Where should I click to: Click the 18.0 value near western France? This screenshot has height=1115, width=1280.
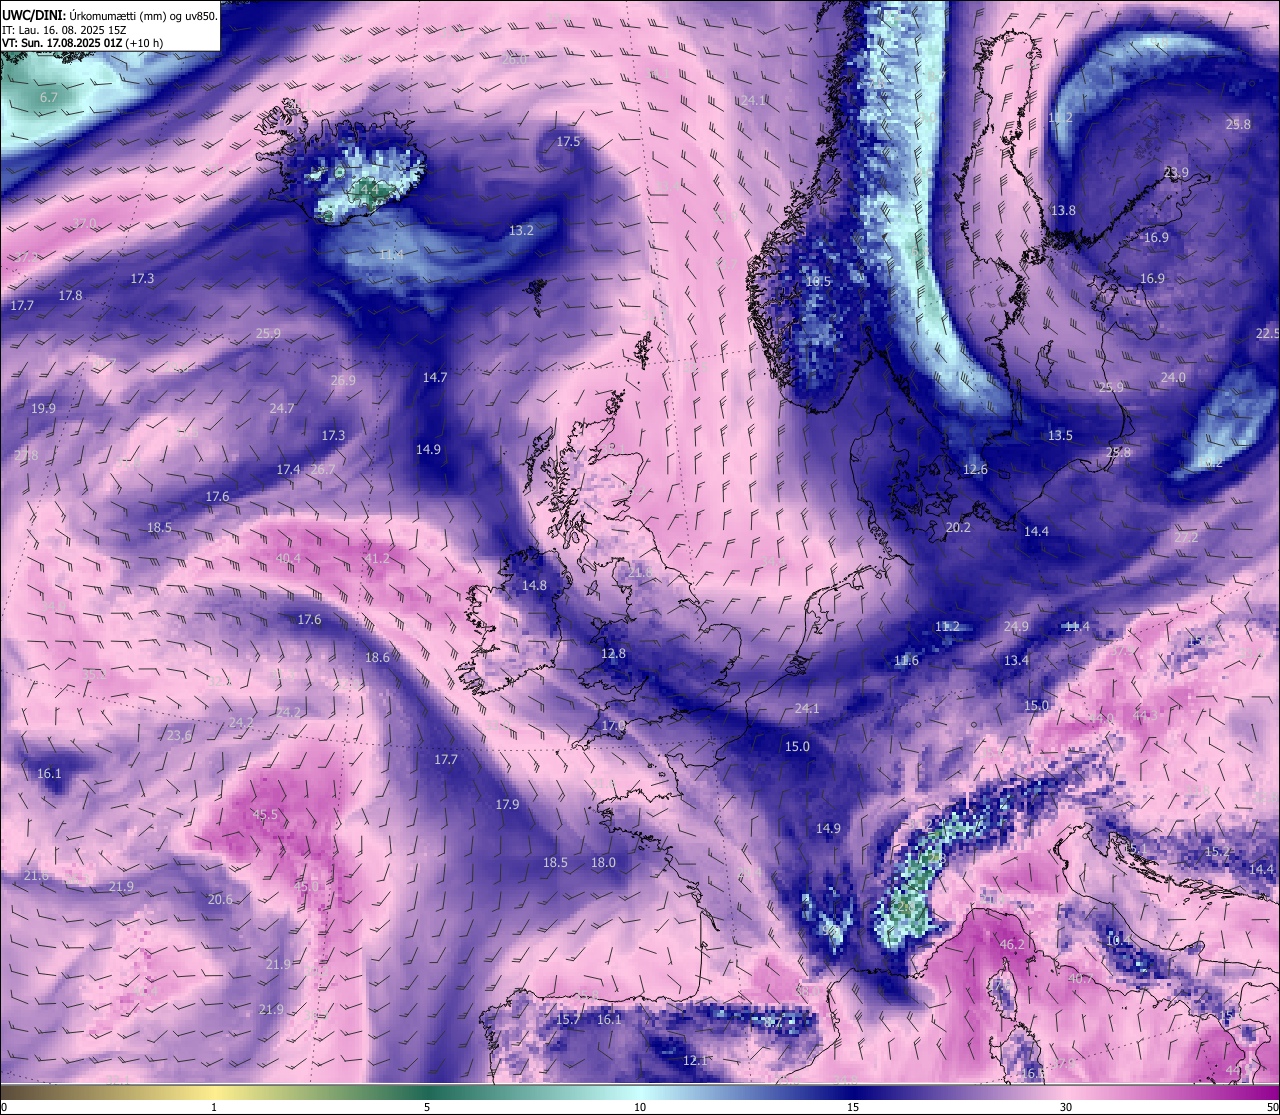pyautogui.click(x=603, y=862)
